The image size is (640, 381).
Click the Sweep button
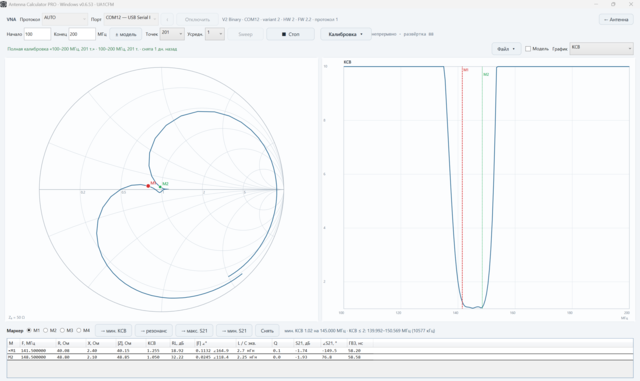point(245,34)
